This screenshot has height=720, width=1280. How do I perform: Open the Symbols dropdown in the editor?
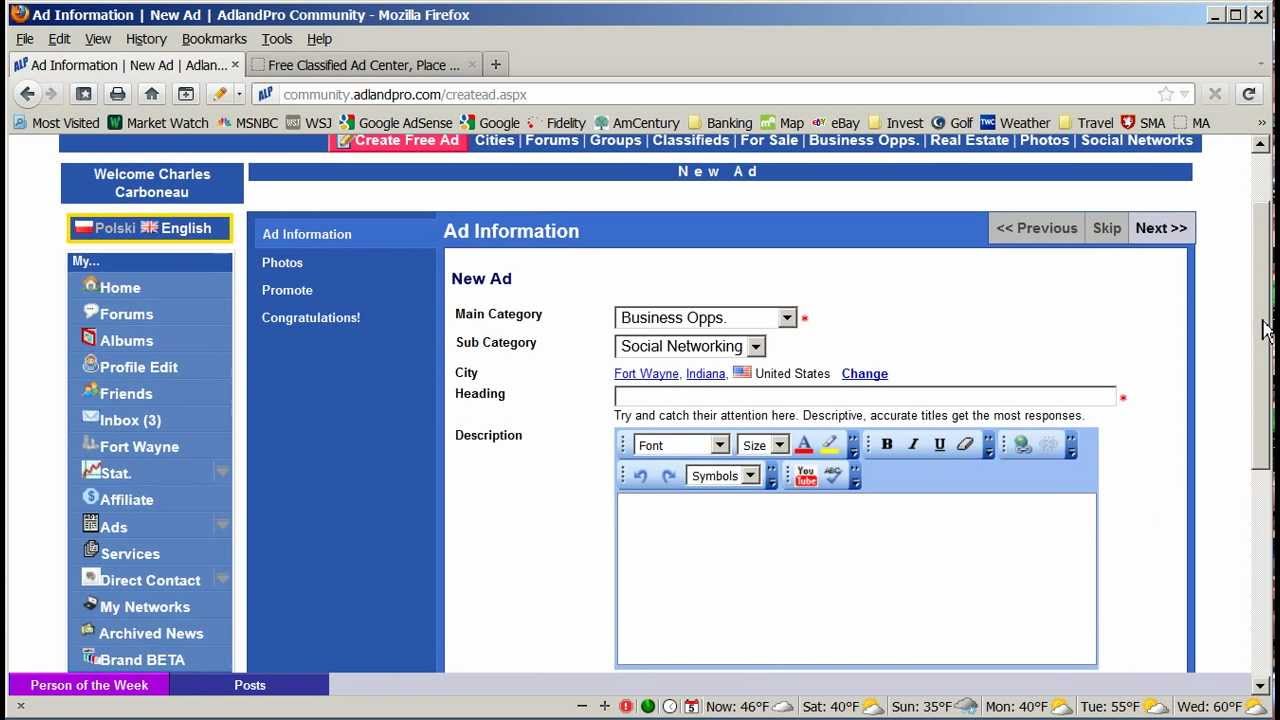(722, 475)
